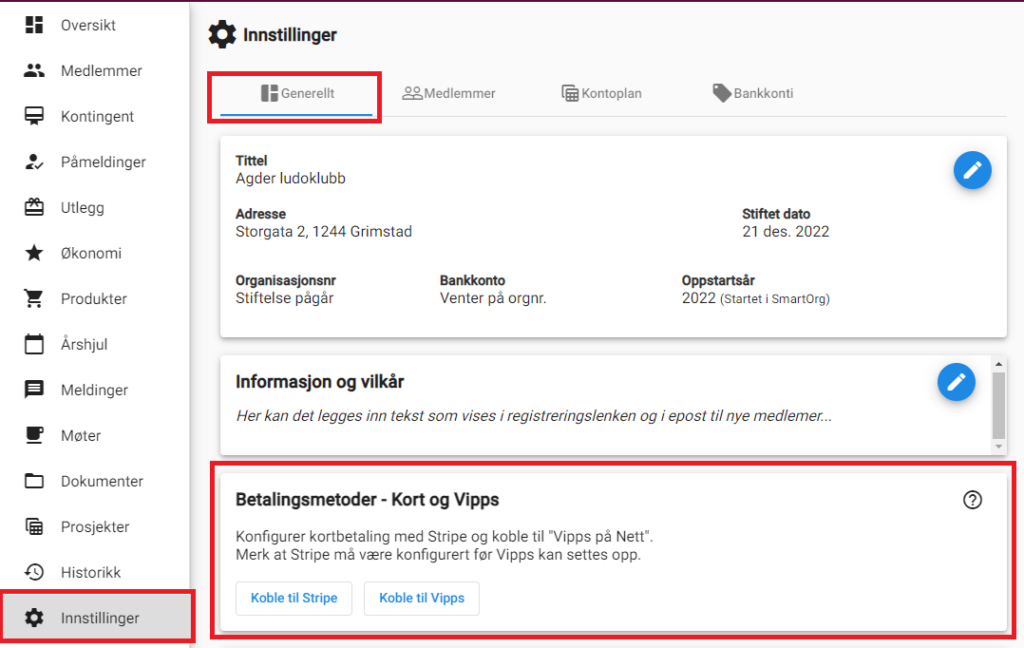Go to Oversikt menu label

tap(88, 25)
